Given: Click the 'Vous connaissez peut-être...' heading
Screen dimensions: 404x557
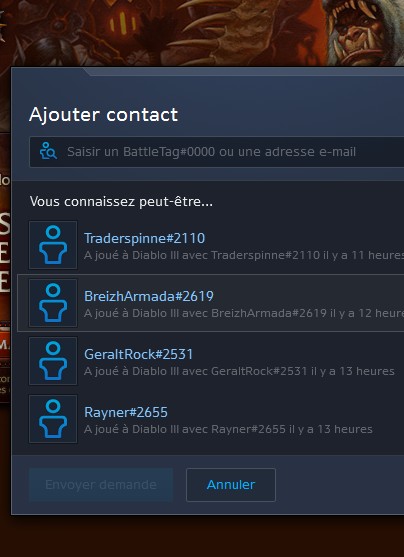Looking at the screenshot, I should (x=121, y=202).
